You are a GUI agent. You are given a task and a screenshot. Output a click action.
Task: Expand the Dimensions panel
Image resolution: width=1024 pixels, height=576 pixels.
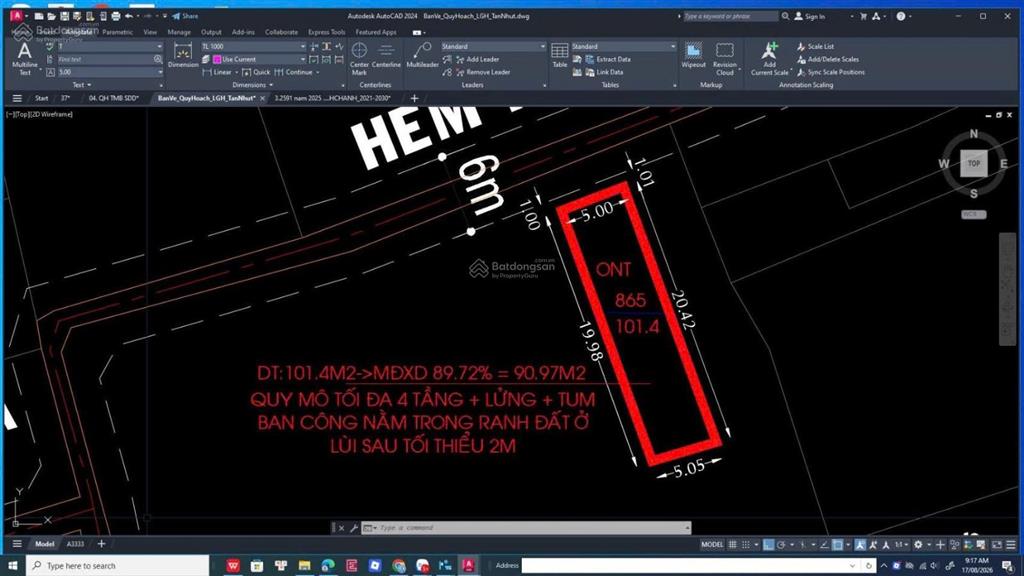[253, 85]
